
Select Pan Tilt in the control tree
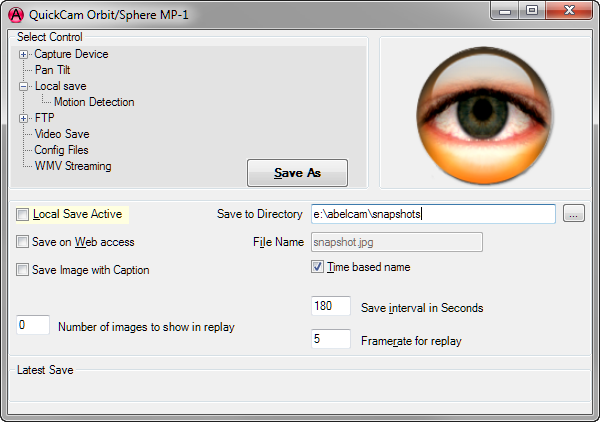click(52, 70)
